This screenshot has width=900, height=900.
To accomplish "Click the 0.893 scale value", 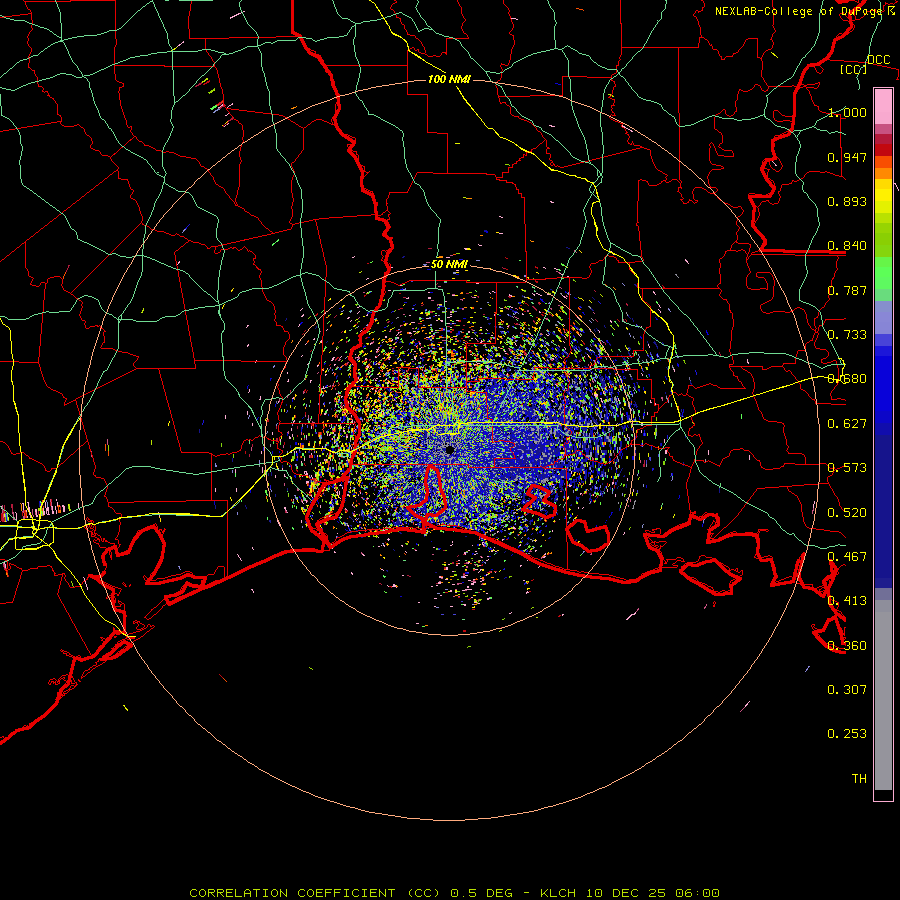I will coord(847,201).
